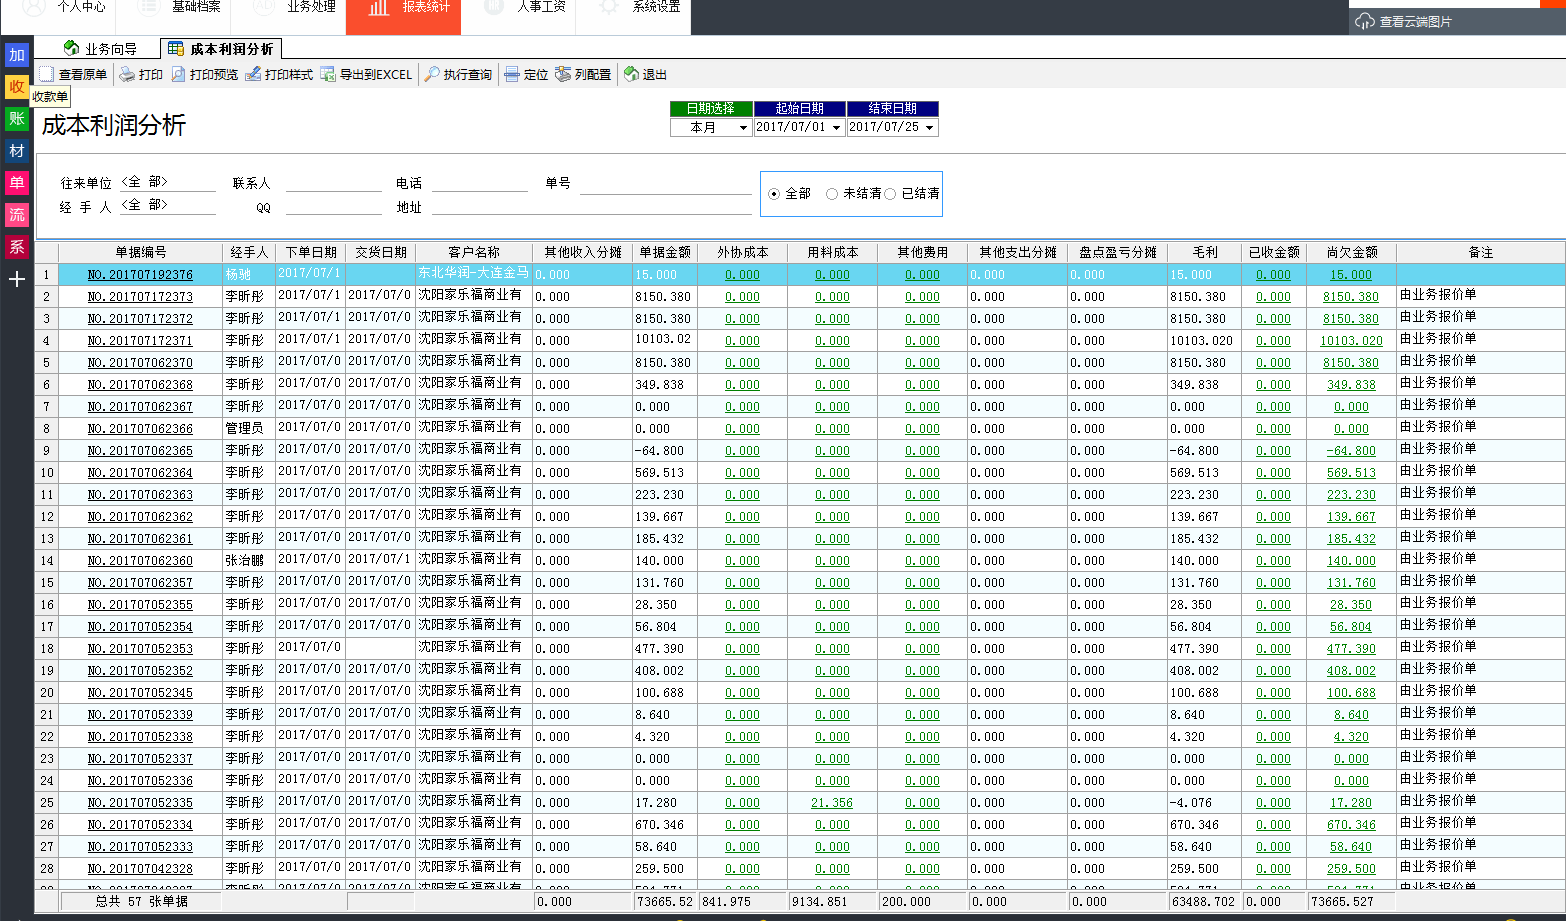Open the 列配置 column configuration tool
This screenshot has height=921, width=1566.
coord(563,73)
